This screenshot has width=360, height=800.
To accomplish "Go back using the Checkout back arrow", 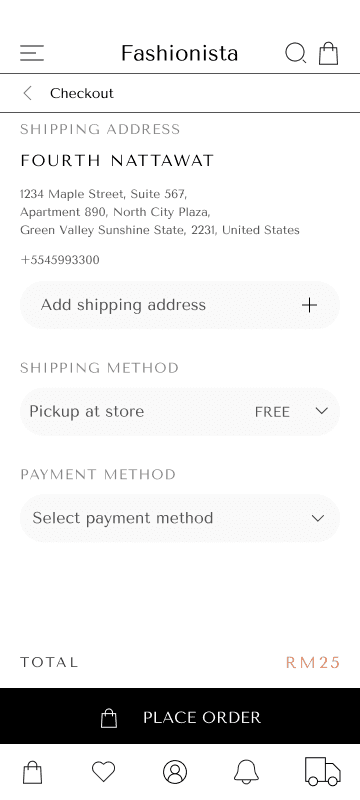I will coord(28,93).
